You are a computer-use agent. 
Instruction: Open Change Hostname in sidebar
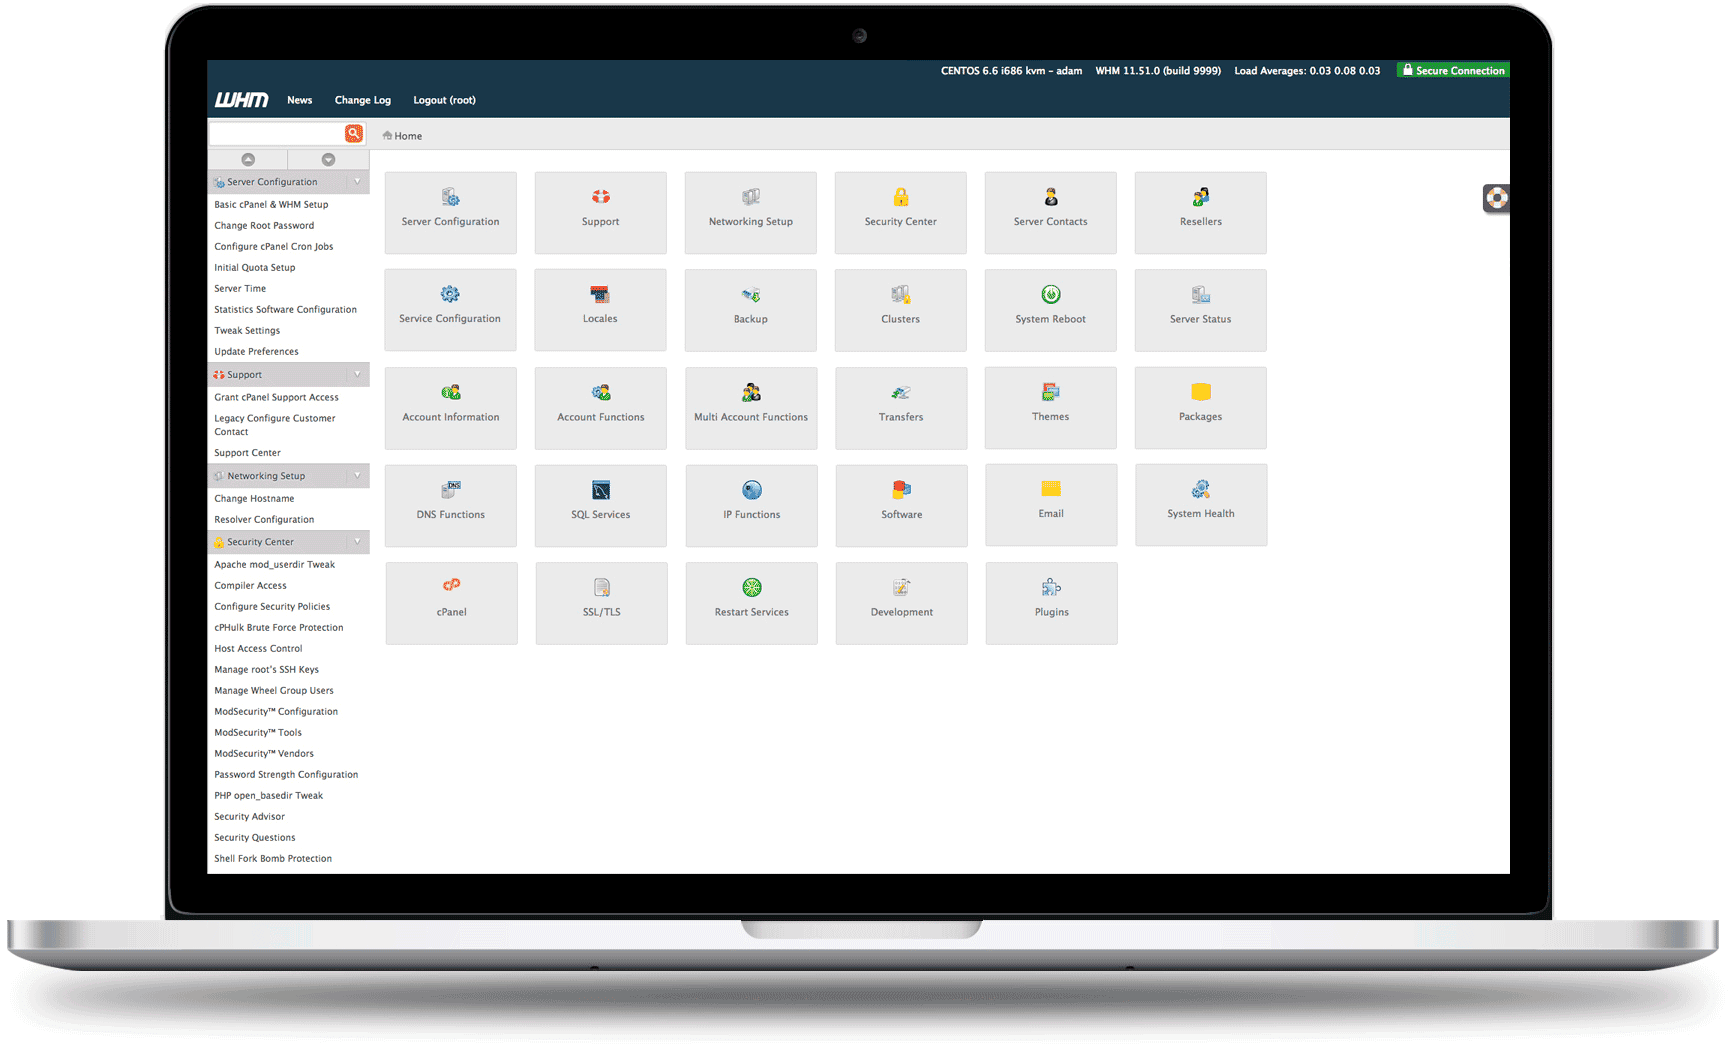(254, 498)
